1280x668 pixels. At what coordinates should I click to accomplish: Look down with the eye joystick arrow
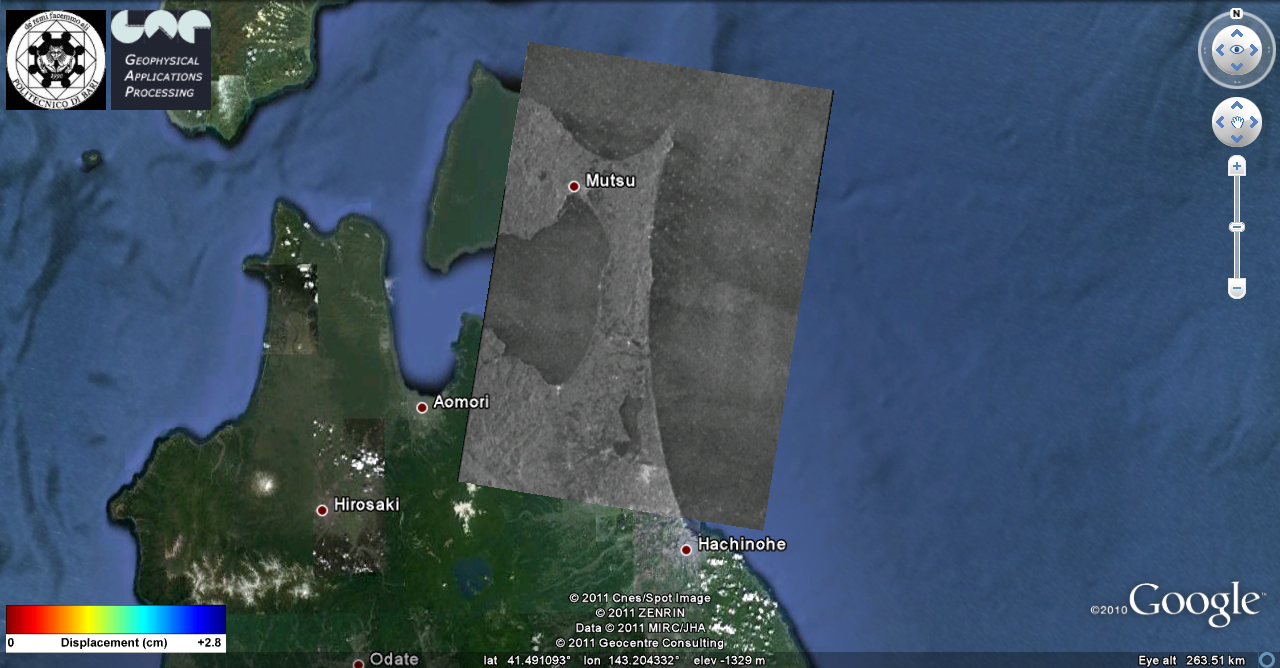pyautogui.click(x=1237, y=67)
